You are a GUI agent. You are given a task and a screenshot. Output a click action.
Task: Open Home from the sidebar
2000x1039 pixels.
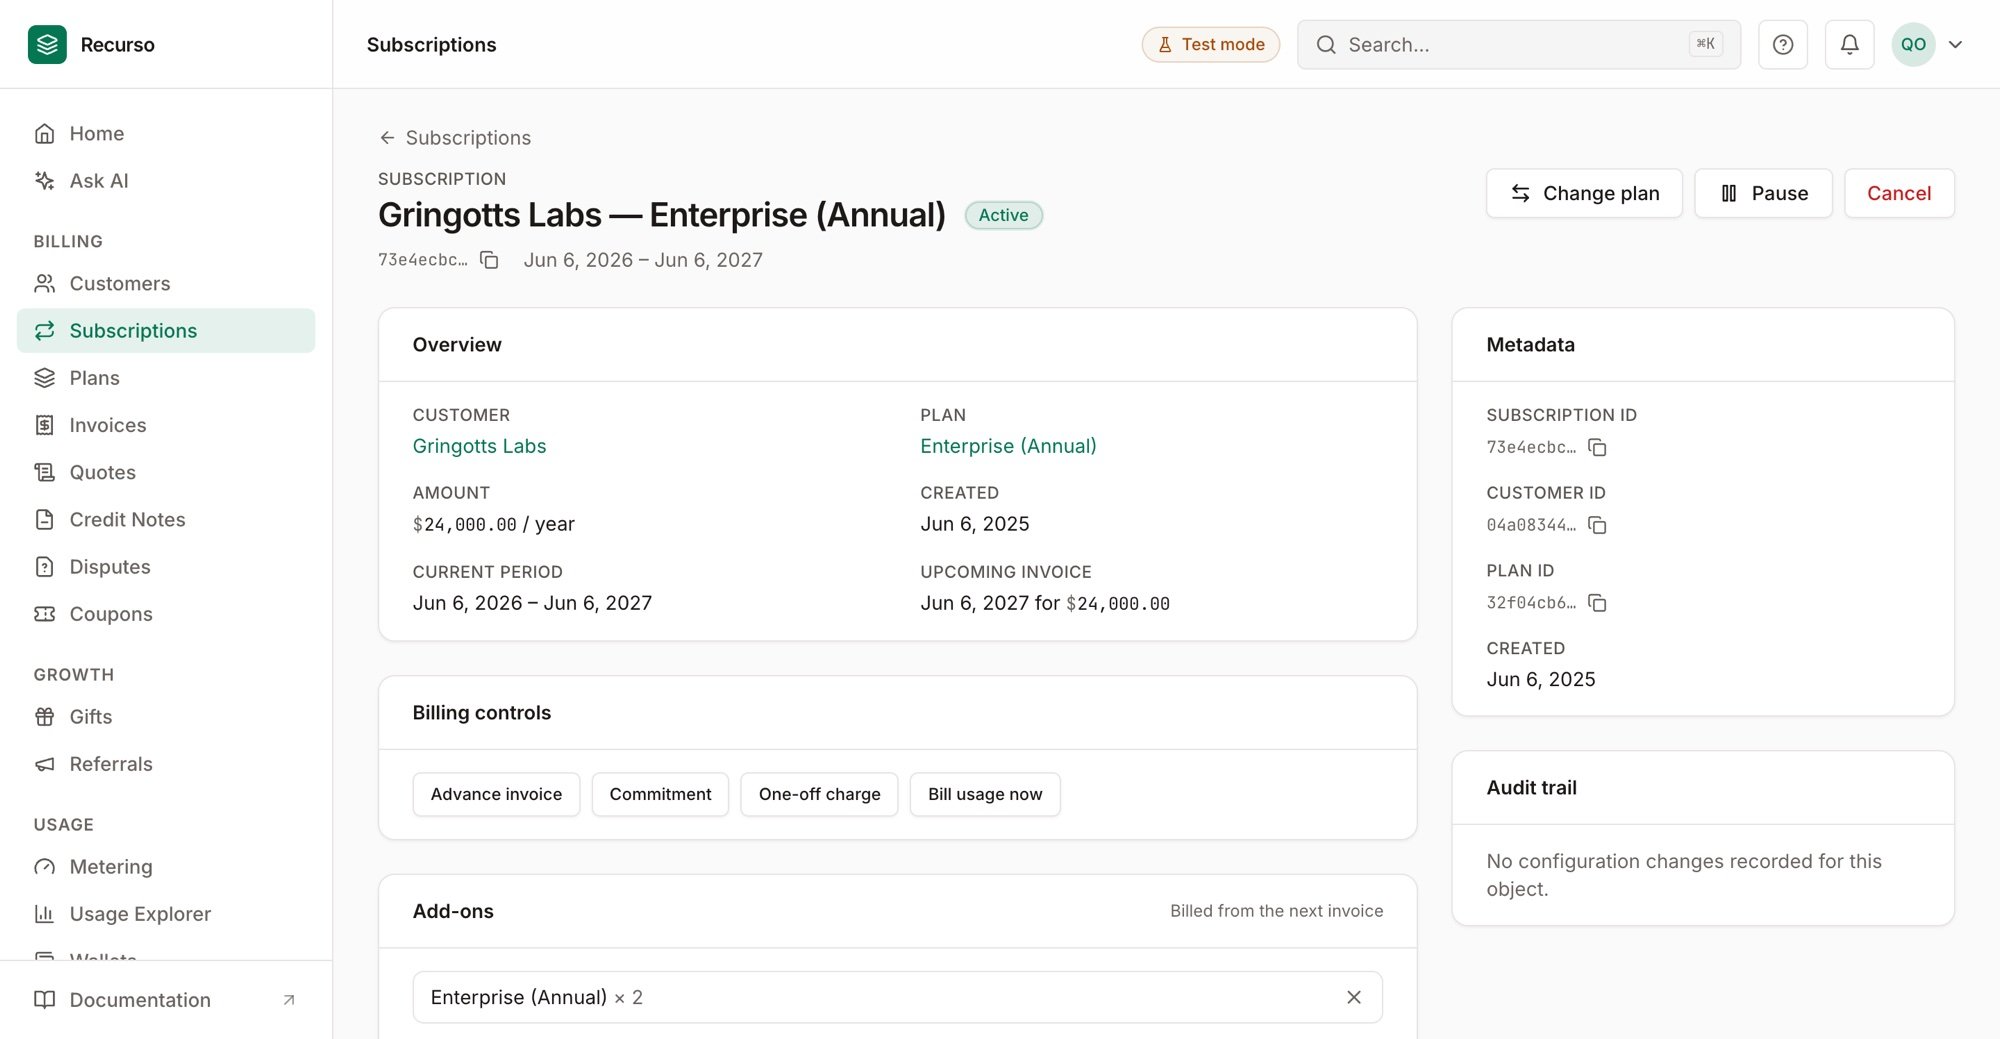click(x=166, y=133)
